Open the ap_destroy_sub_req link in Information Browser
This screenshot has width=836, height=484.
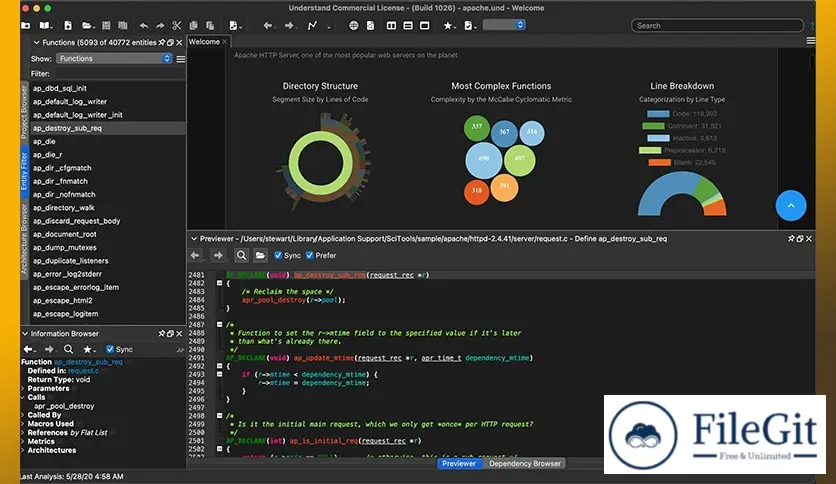click(x=89, y=362)
